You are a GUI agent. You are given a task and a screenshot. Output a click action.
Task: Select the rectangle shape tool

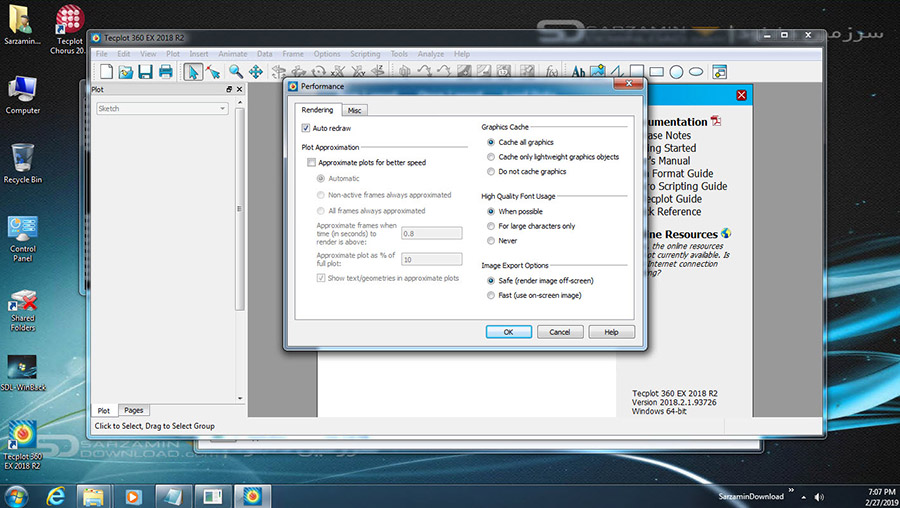pos(657,72)
